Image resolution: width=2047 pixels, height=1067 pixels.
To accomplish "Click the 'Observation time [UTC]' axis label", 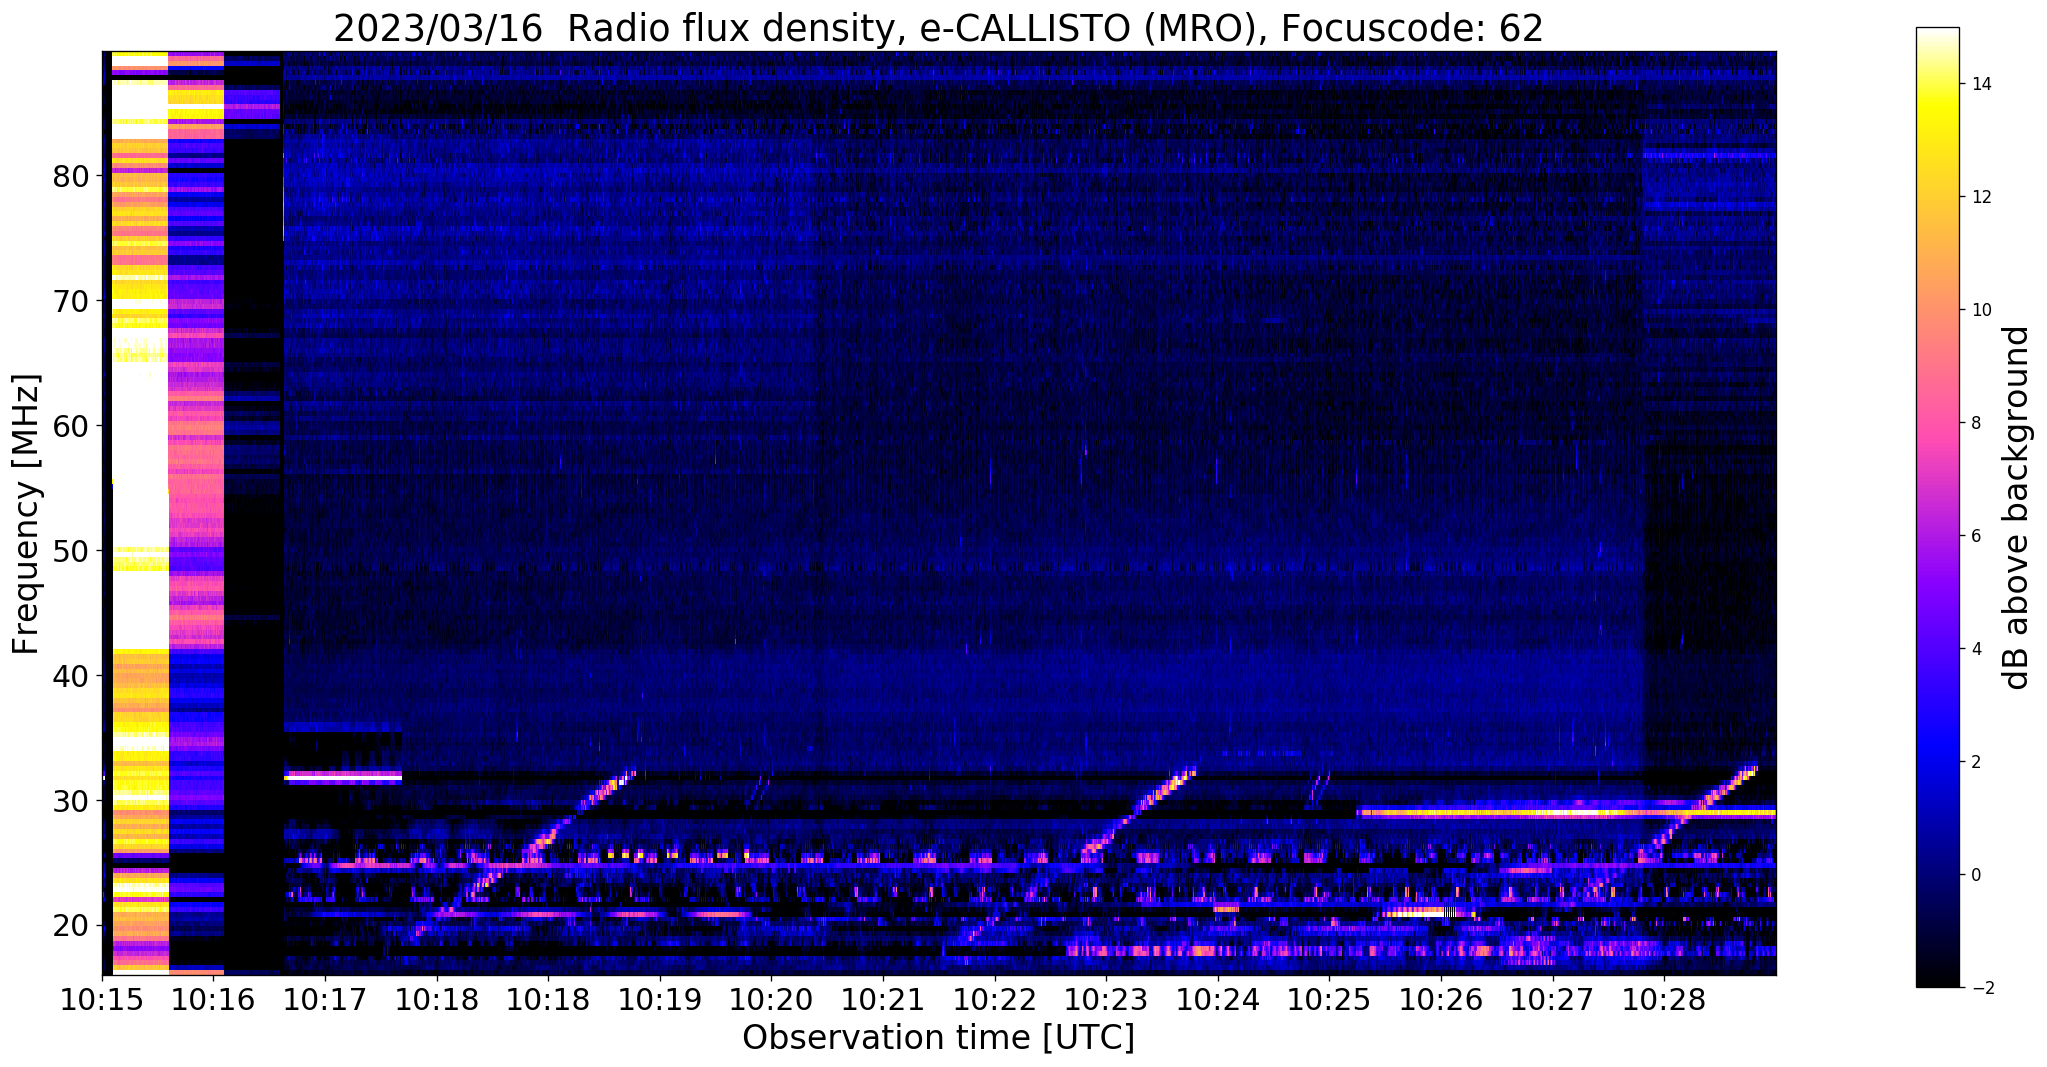I will [x=938, y=1038].
